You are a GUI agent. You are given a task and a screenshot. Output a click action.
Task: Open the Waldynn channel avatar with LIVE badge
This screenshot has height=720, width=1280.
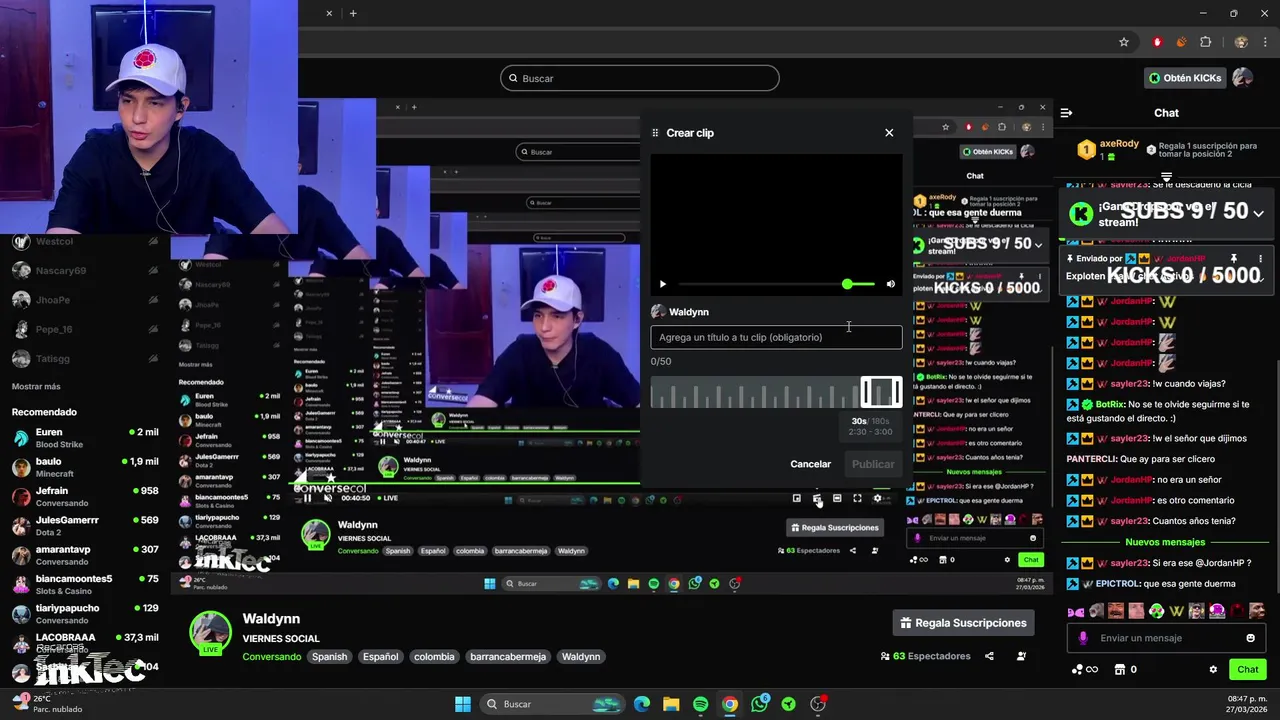tap(211, 632)
